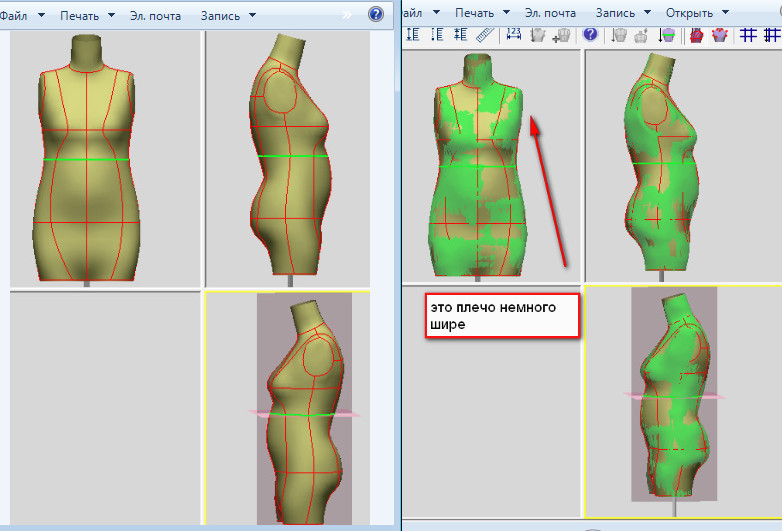The height and width of the screenshot is (531, 782).
Task: Click the blue grid with arrow icon
Action: (x=773, y=35)
